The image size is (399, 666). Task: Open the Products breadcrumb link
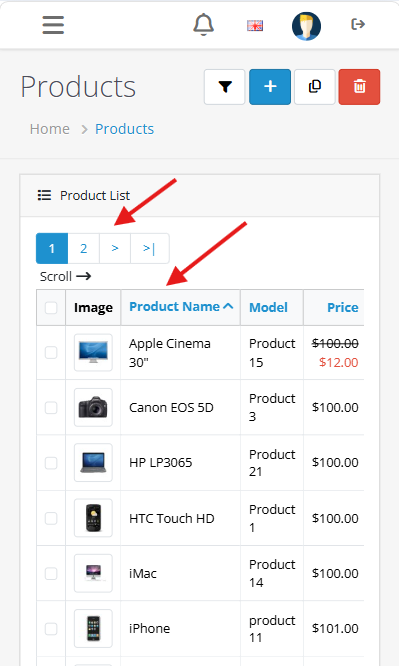point(125,129)
